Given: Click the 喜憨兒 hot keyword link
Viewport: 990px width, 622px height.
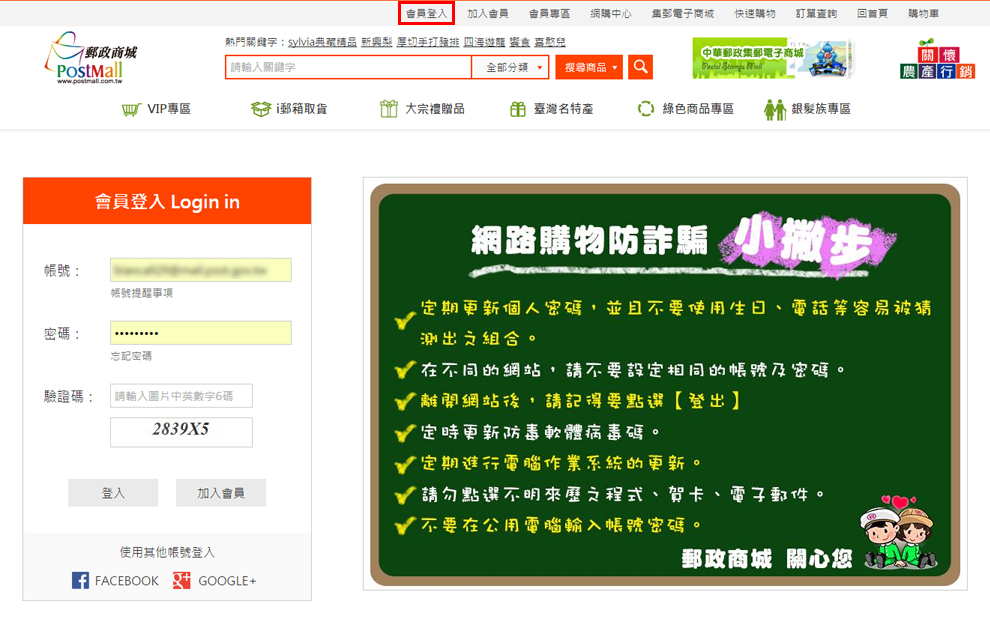Looking at the screenshot, I should [550, 42].
